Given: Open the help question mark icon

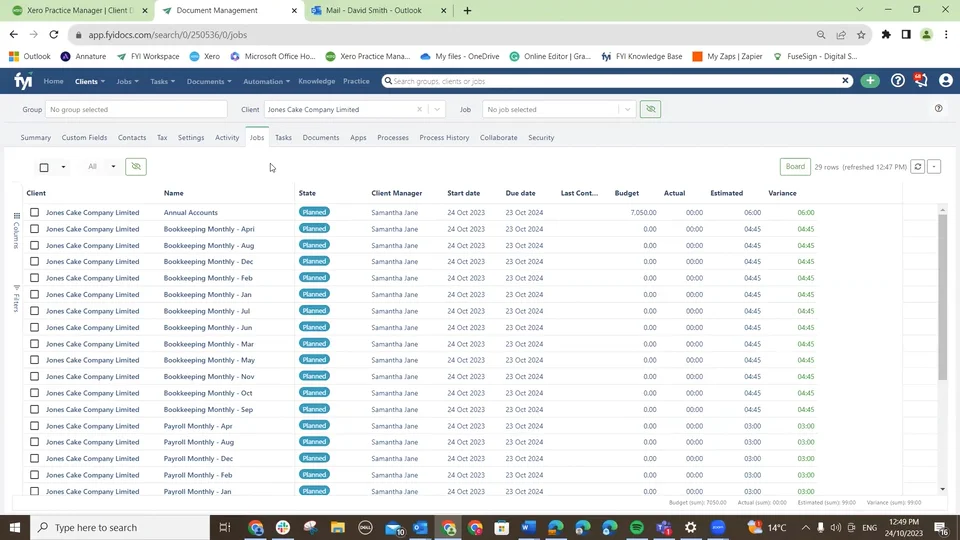Looking at the screenshot, I should [897, 81].
